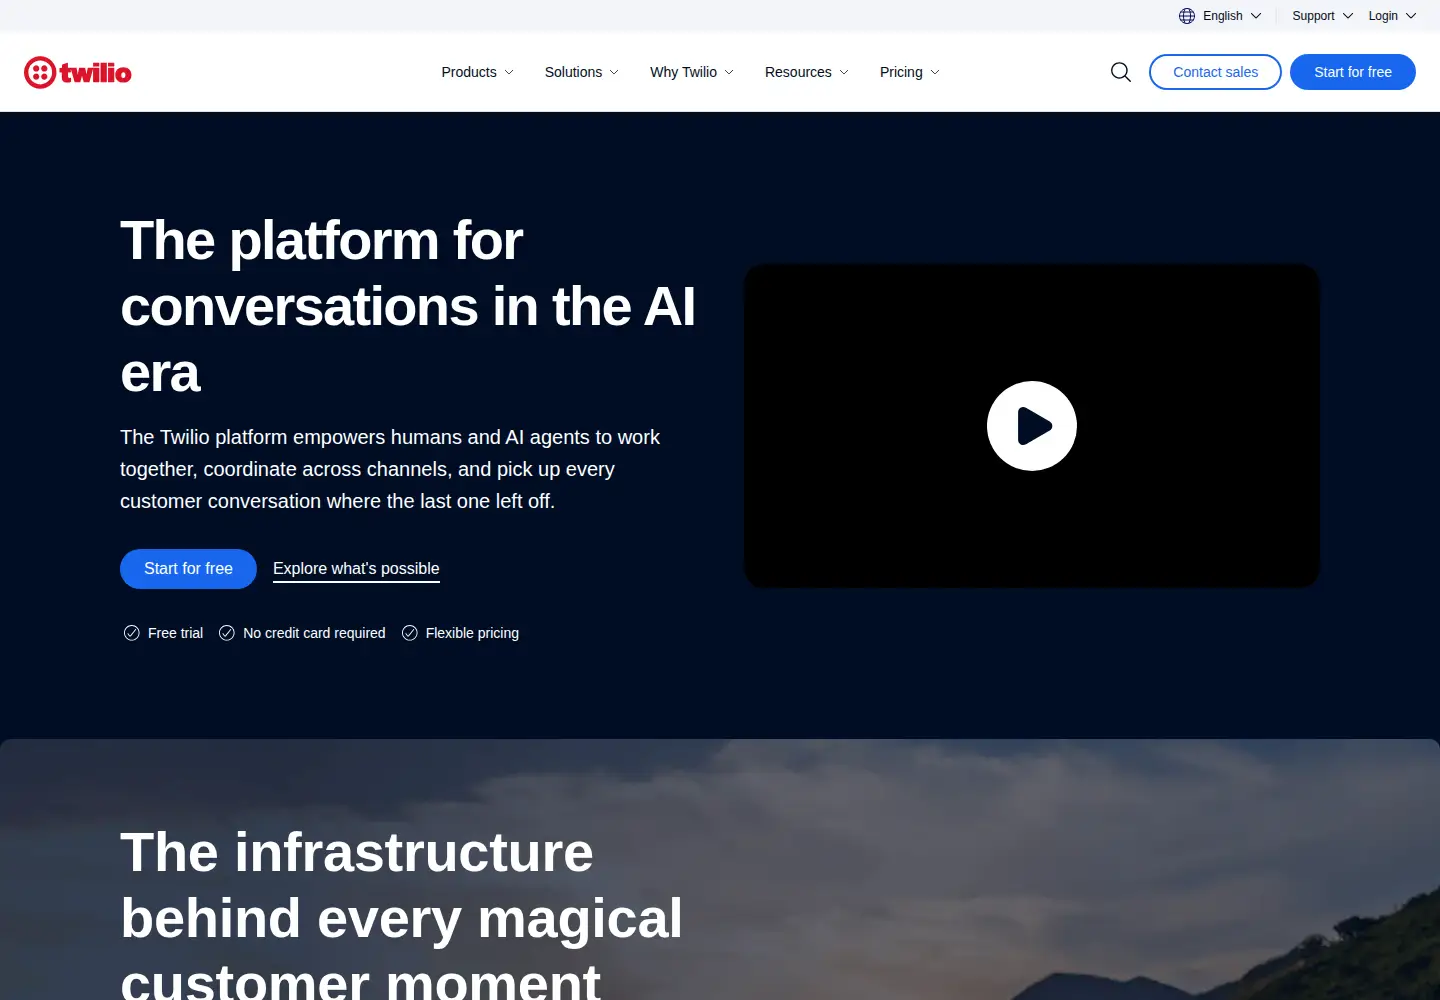
Task: Click the Twilio logo
Action: (78, 72)
